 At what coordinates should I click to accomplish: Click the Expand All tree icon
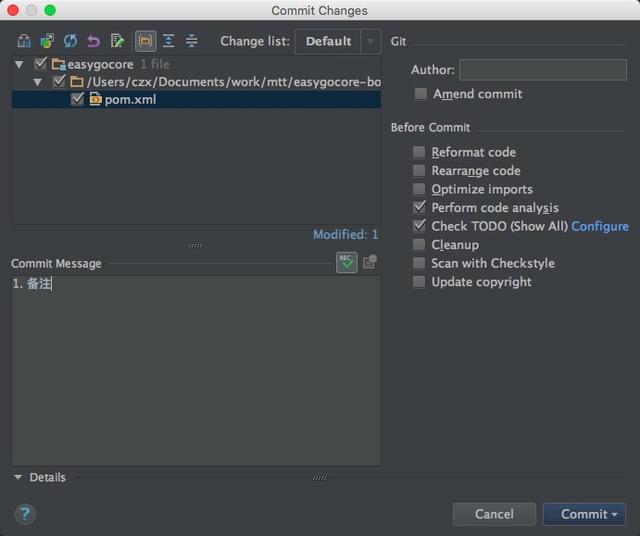(168, 41)
